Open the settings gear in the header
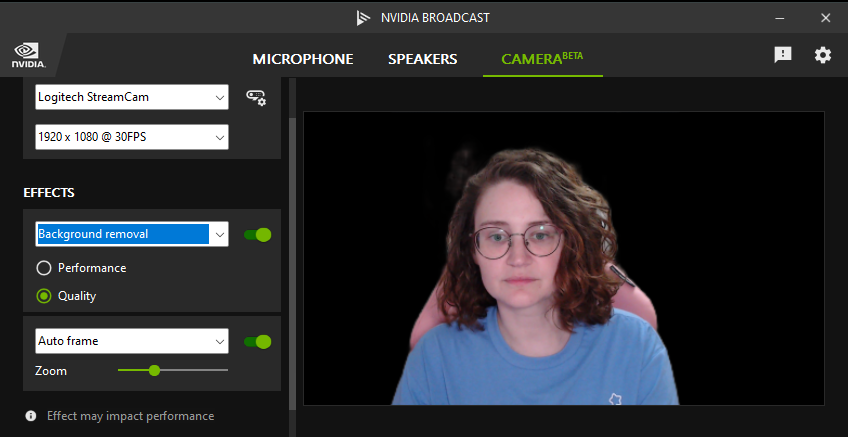The width and height of the screenshot is (848, 437). click(823, 55)
